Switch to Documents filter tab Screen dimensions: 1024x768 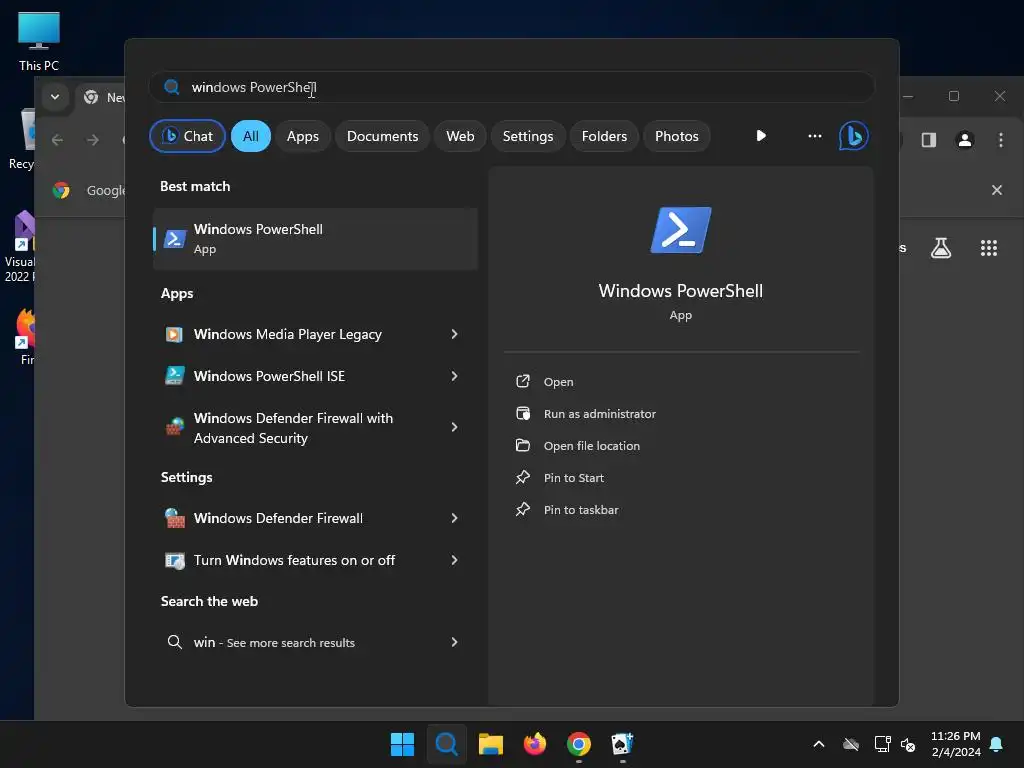point(382,136)
